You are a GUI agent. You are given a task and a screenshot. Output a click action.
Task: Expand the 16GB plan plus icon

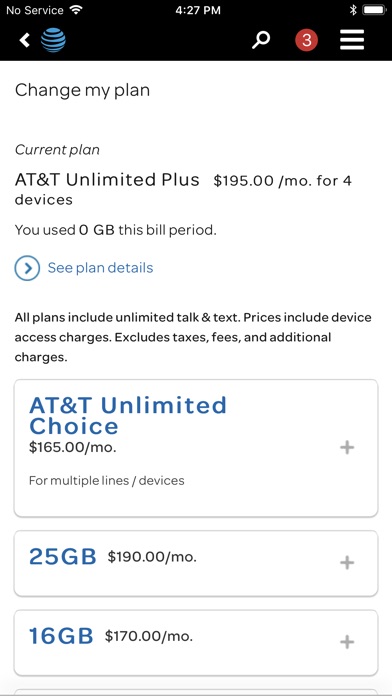click(x=347, y=642)
